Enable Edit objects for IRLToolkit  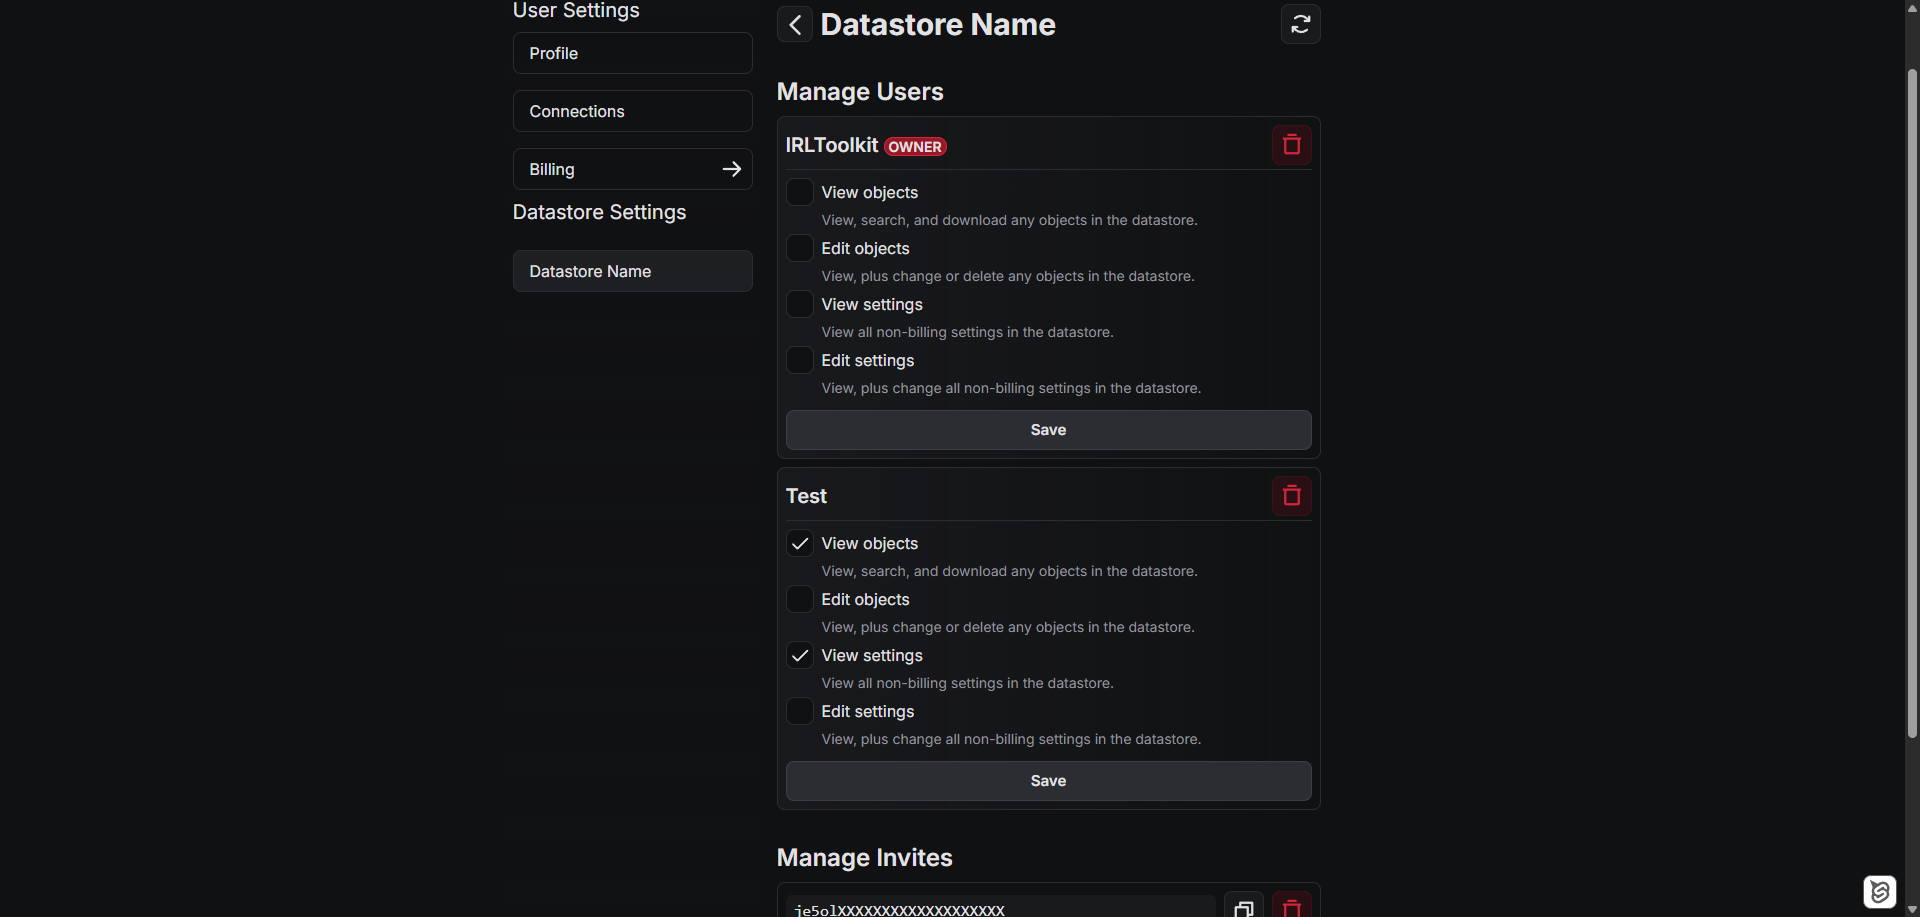(x=799, y=247)
